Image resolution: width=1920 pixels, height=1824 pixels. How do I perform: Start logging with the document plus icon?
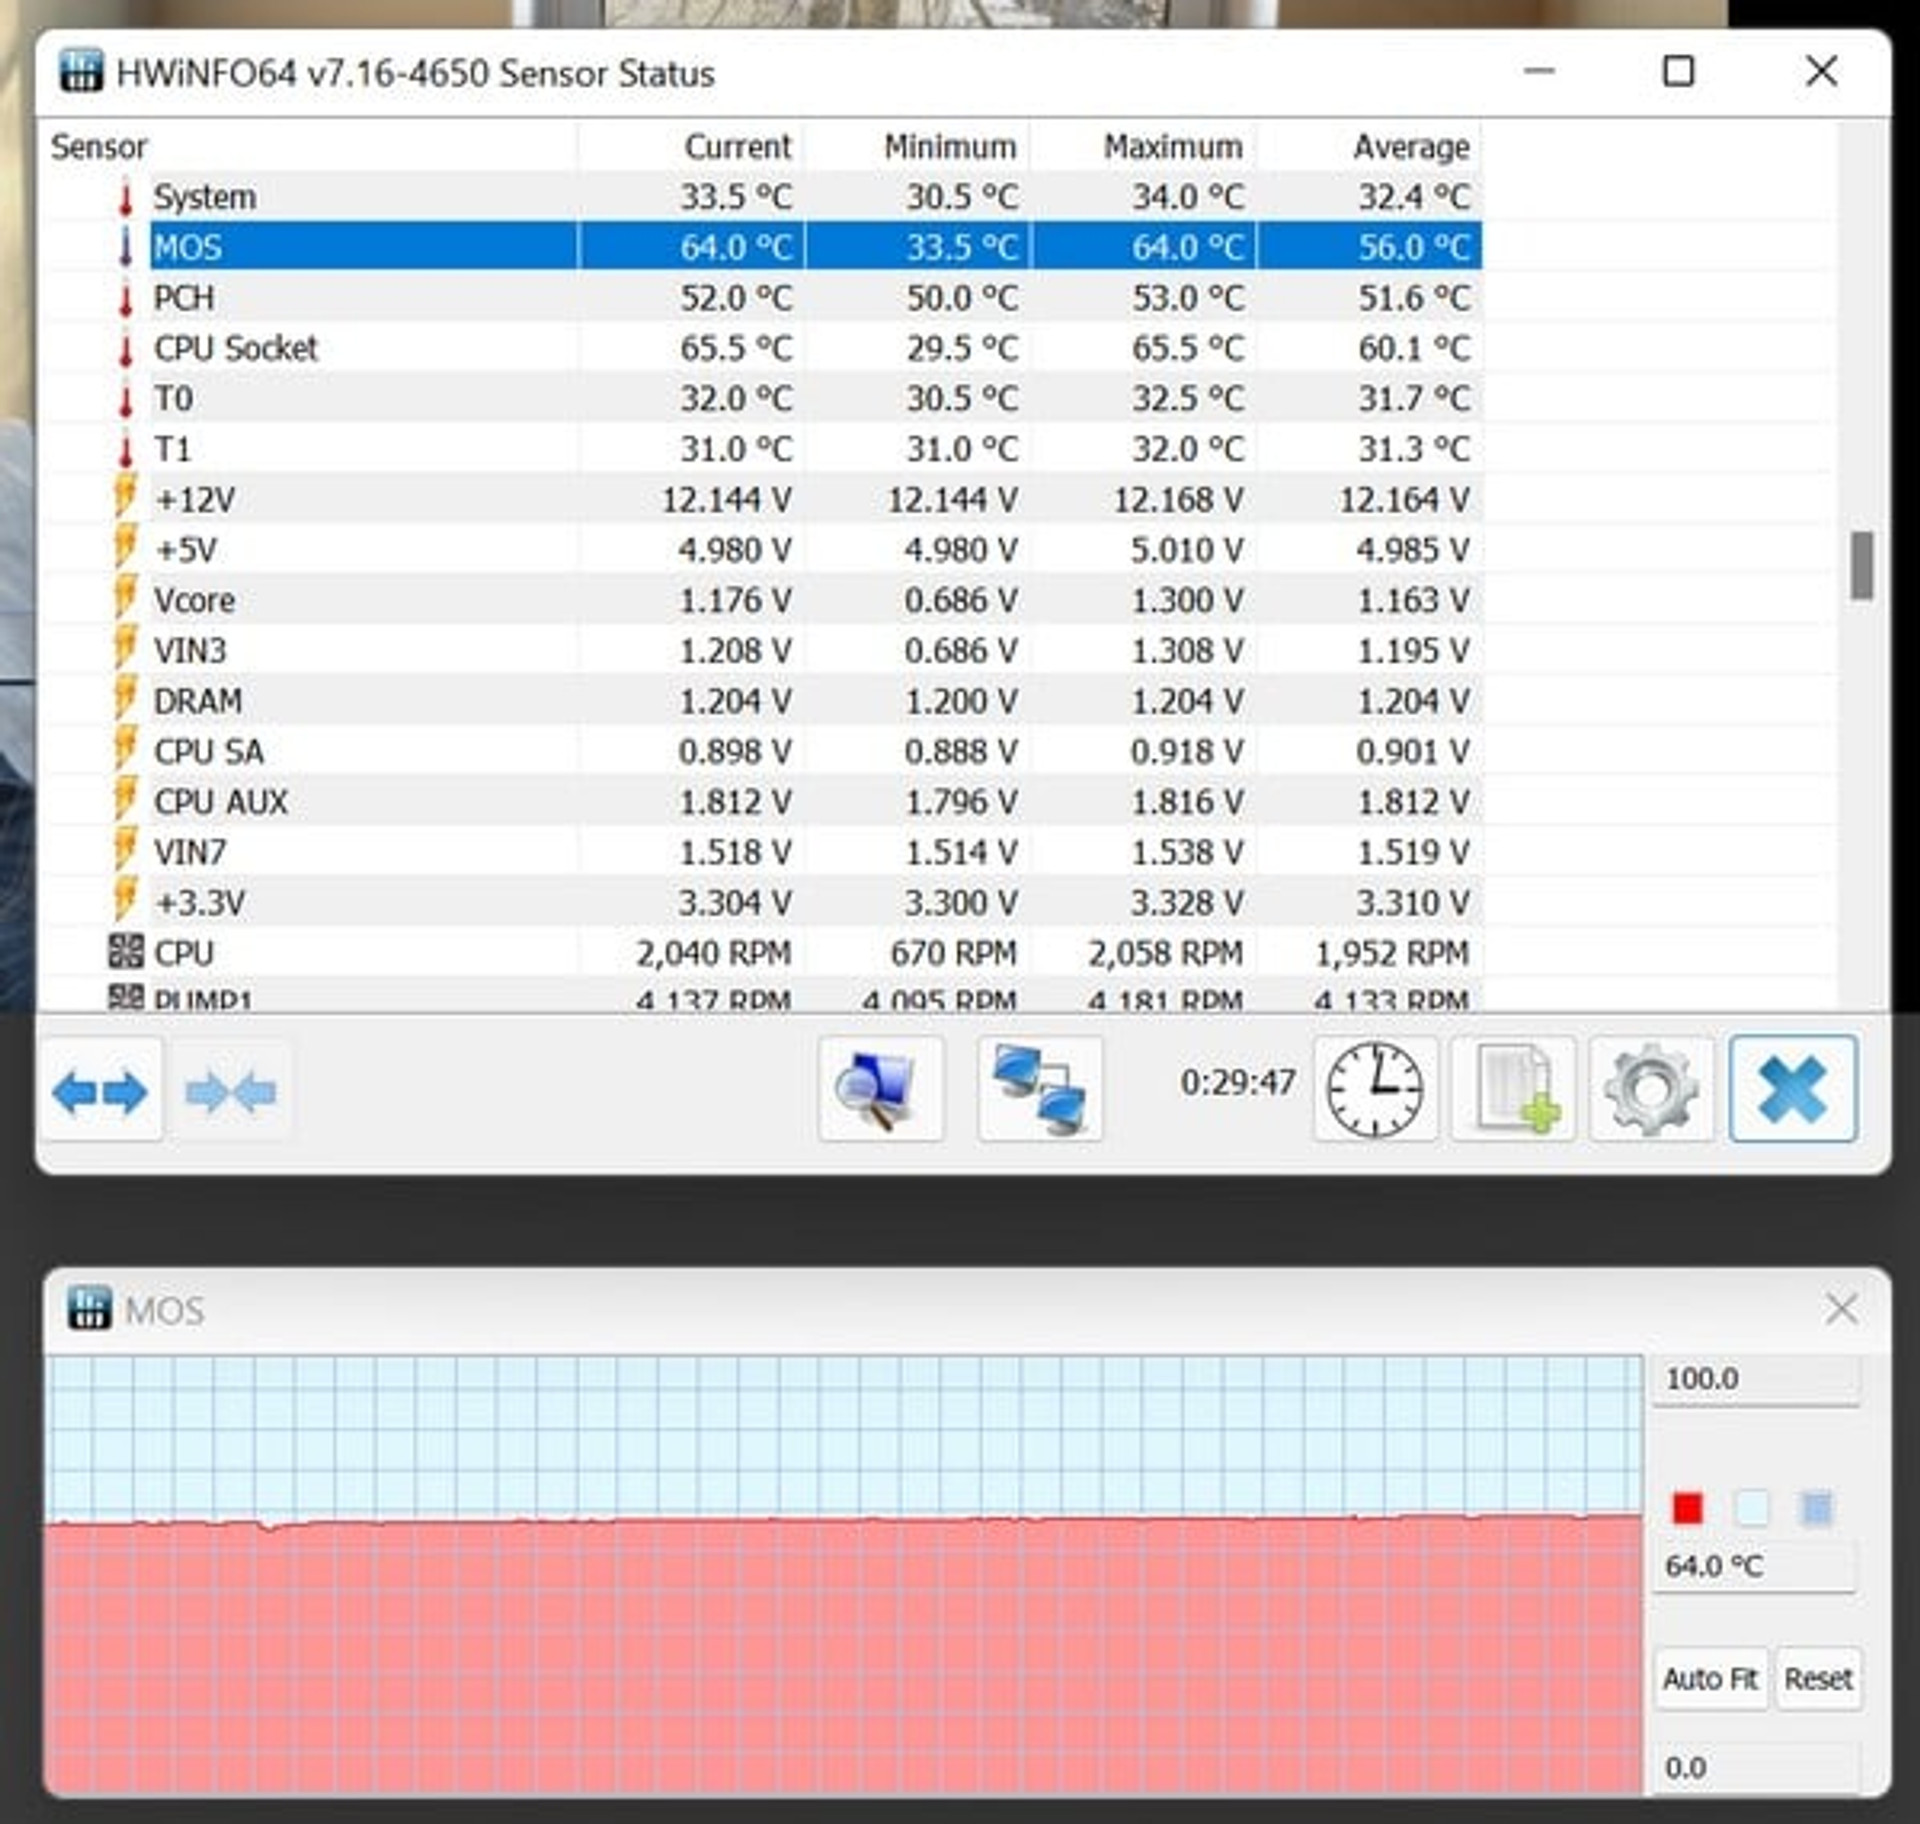point(1514,1089)
